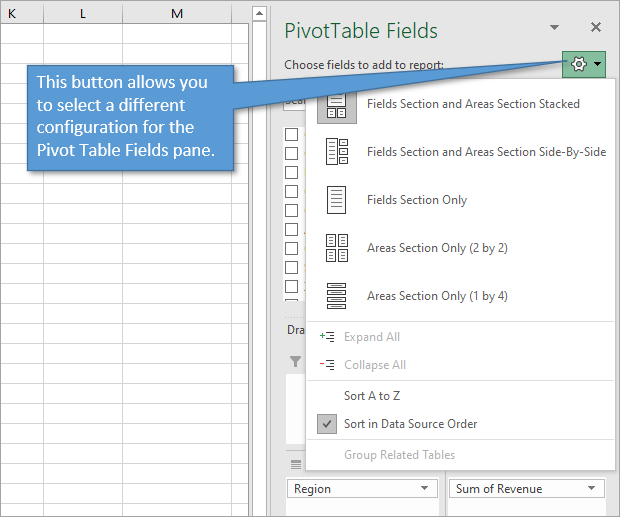
Task: Toggle the second field checkbox from the top
Action: point(292,153)
